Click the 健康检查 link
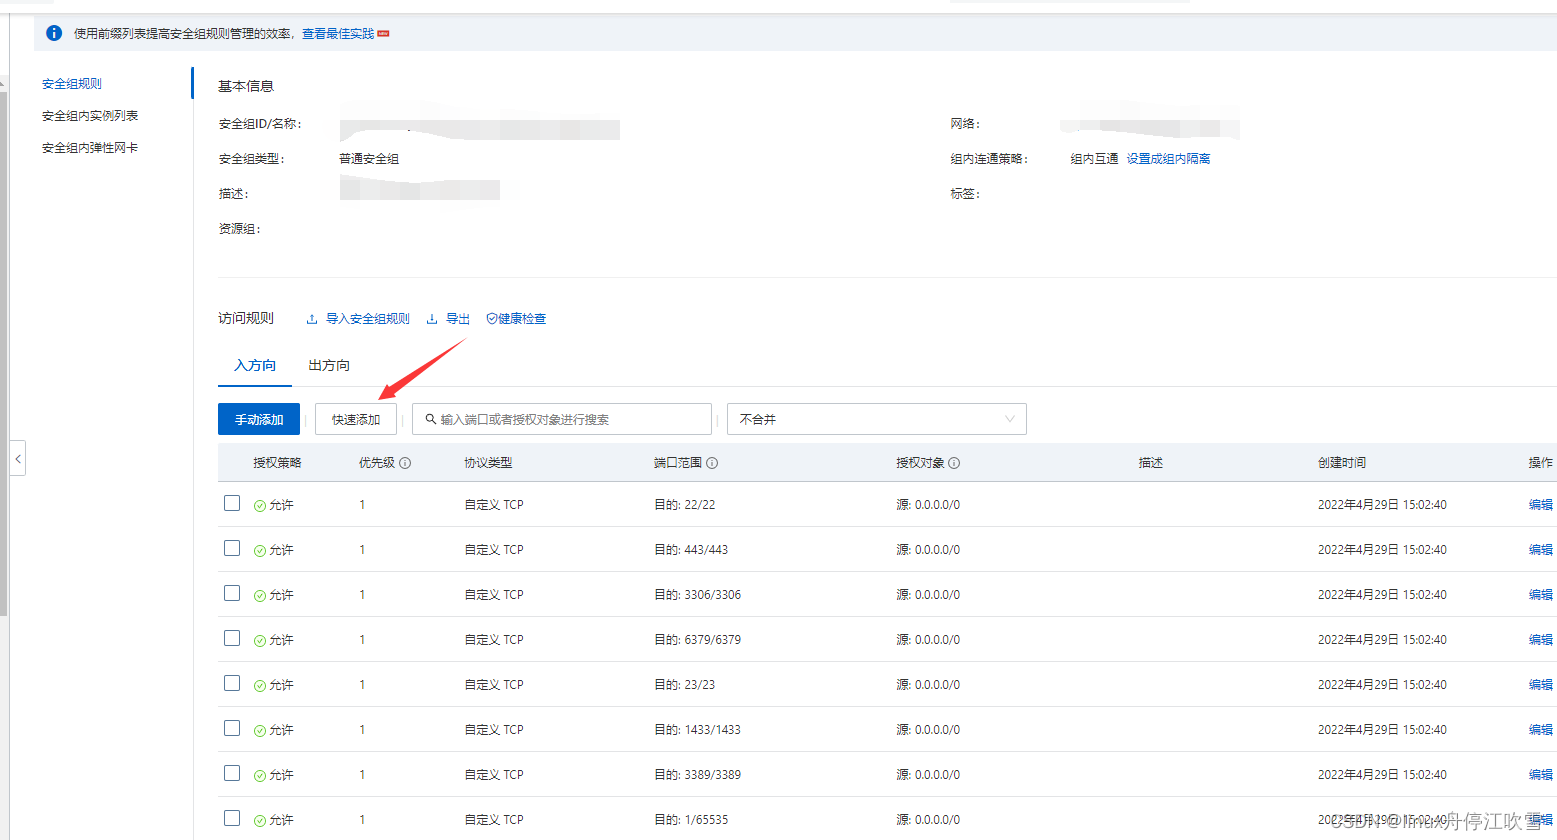 [522, 319]
